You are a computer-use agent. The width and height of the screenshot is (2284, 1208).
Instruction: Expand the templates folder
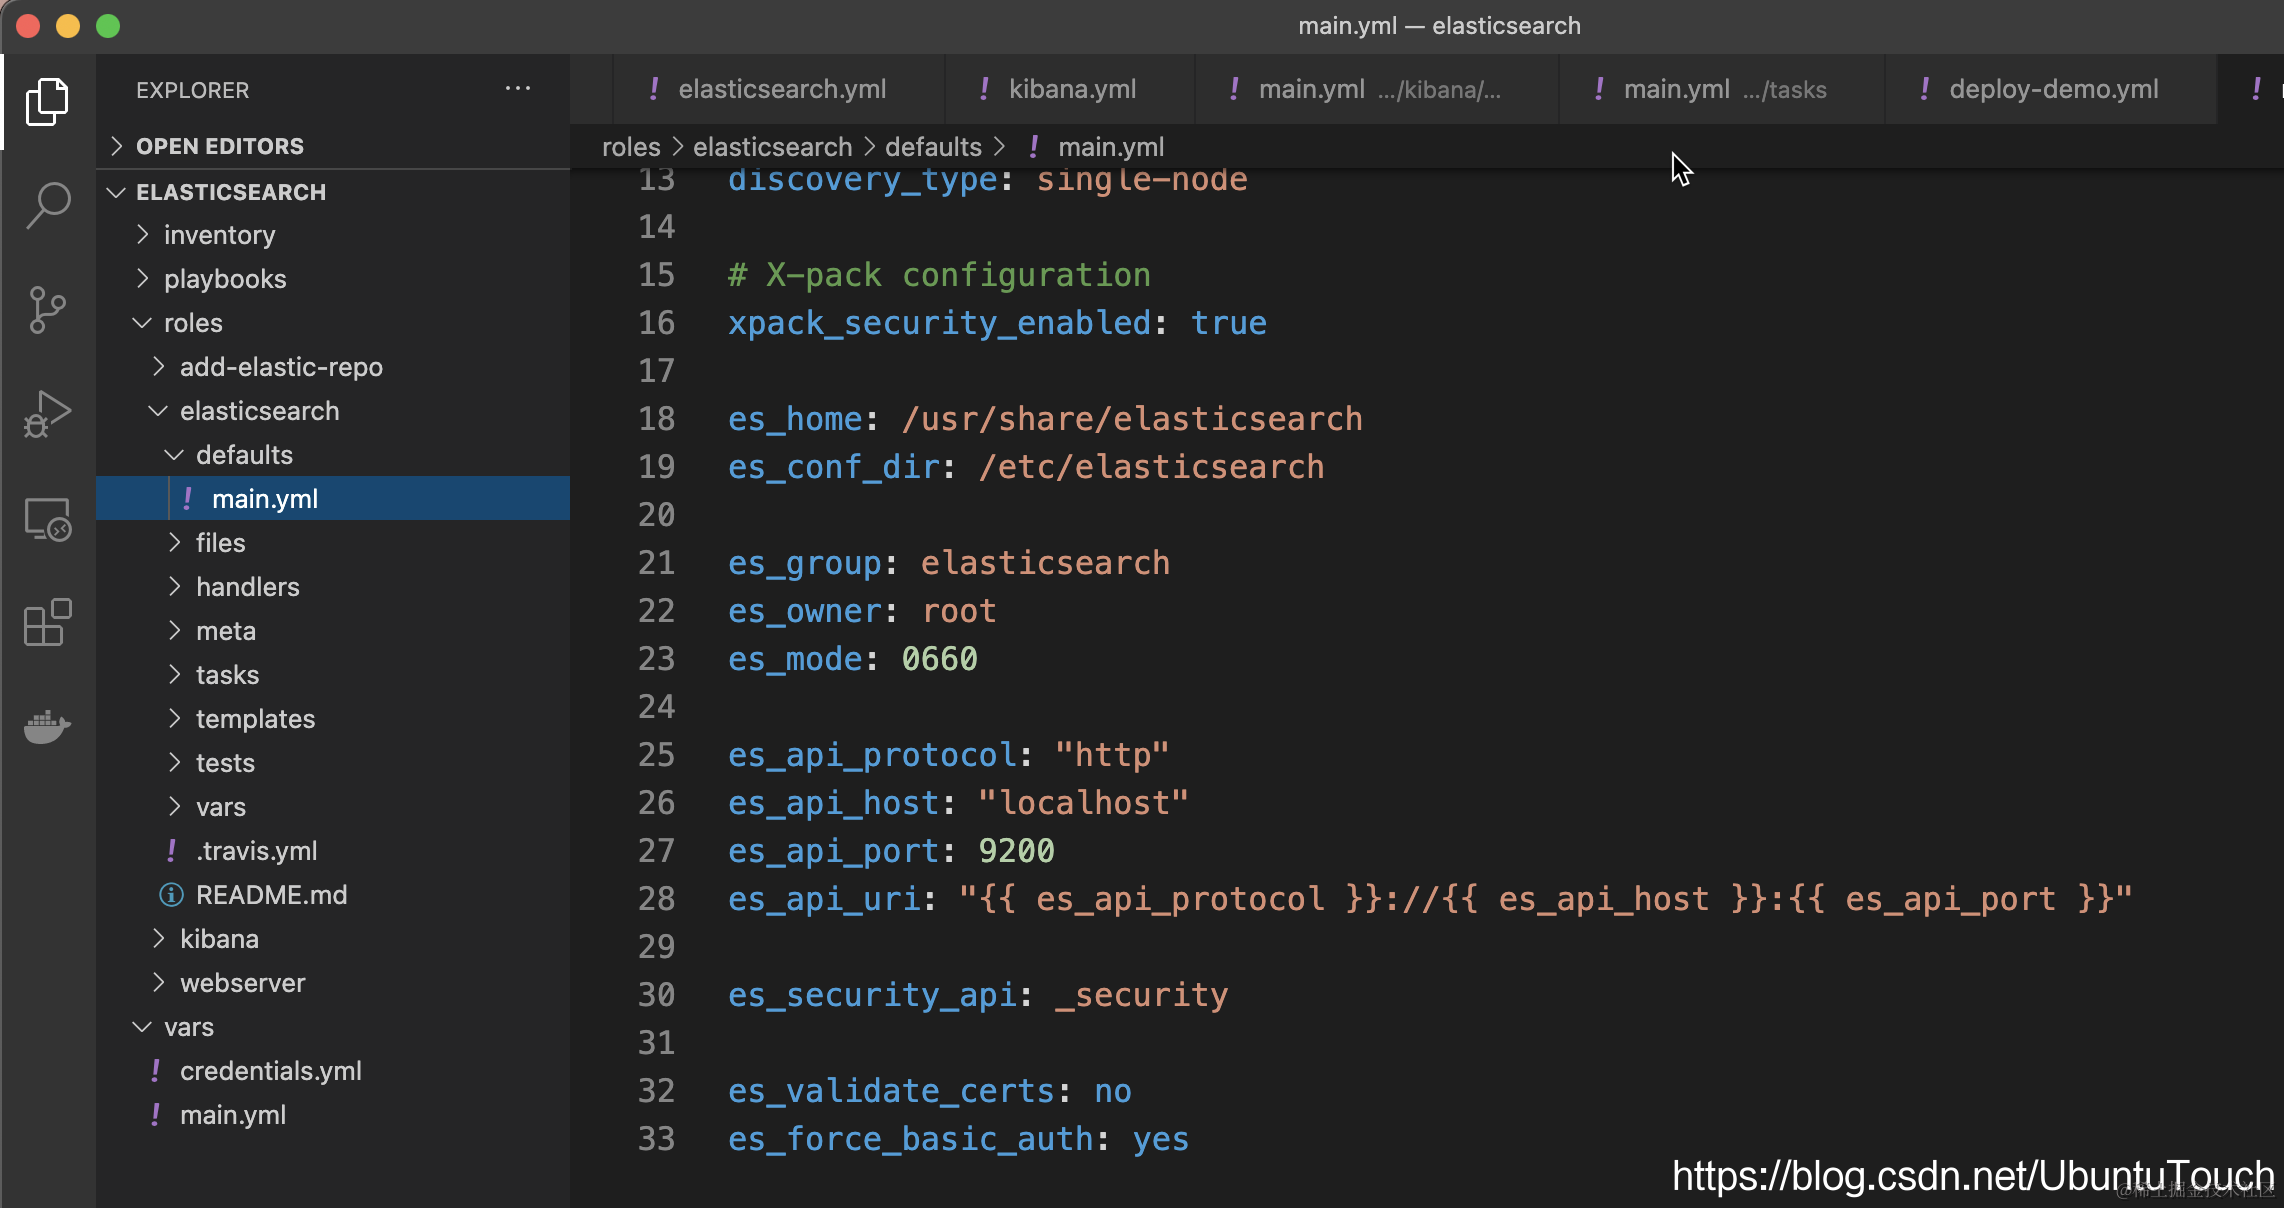255,719
